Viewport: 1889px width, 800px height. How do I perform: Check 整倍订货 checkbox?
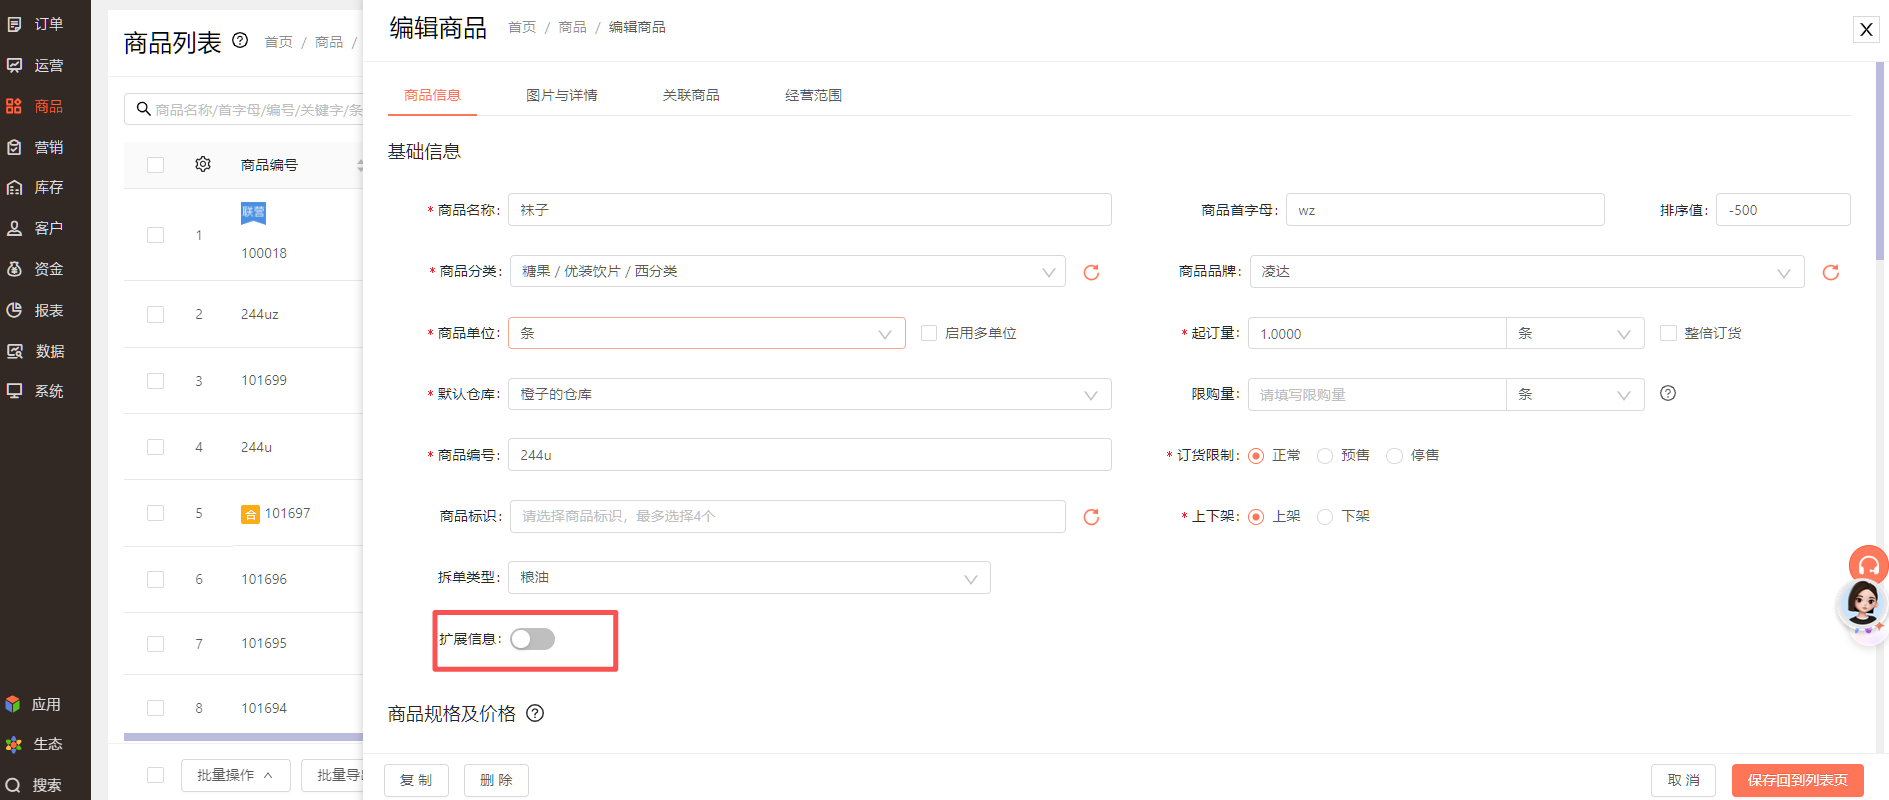point(1668,333)
